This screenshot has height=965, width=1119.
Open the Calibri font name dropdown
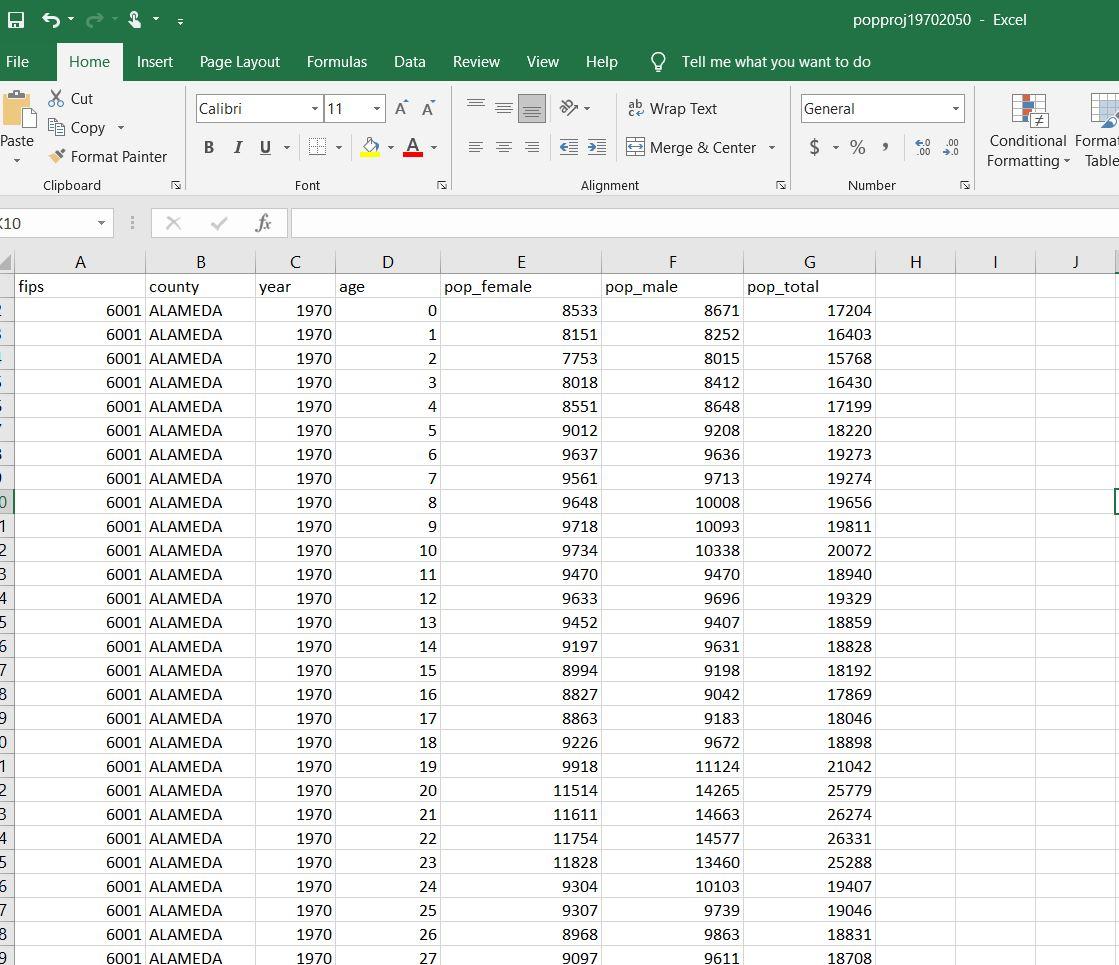[x=315, y=109]
